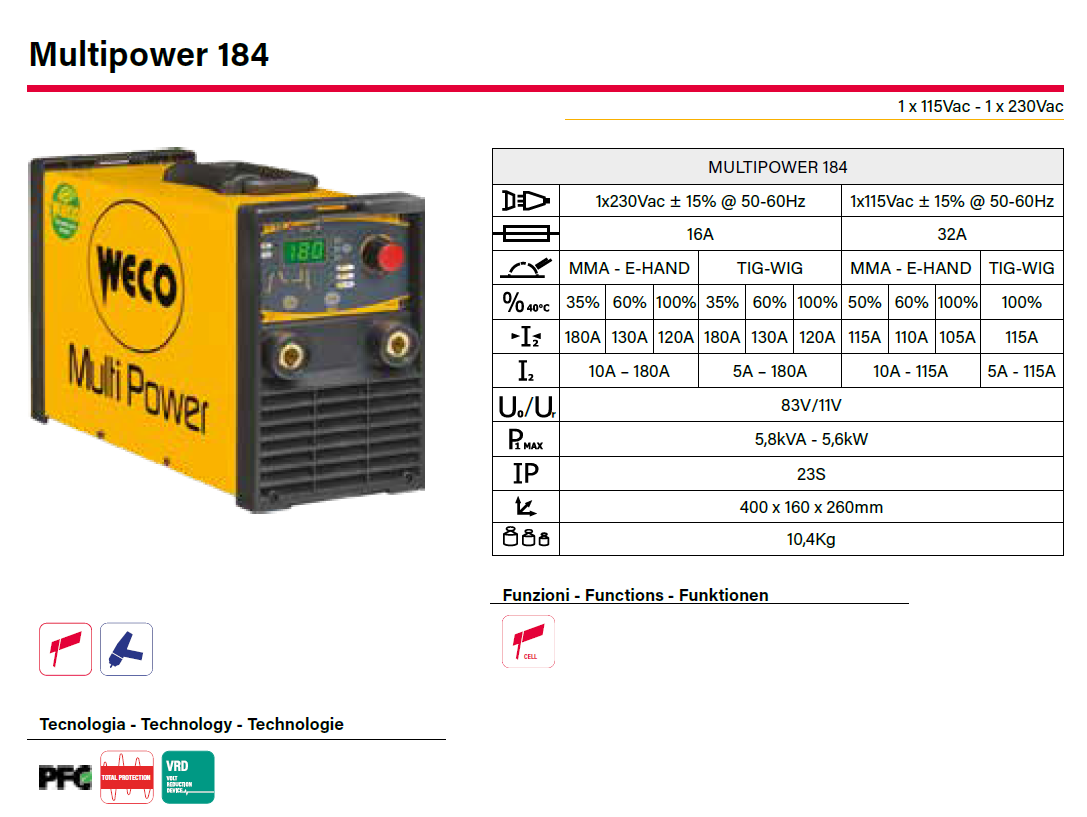Click the 83V/11V voltage cell
Screen dimensions: 1087x817
(811, 406)
